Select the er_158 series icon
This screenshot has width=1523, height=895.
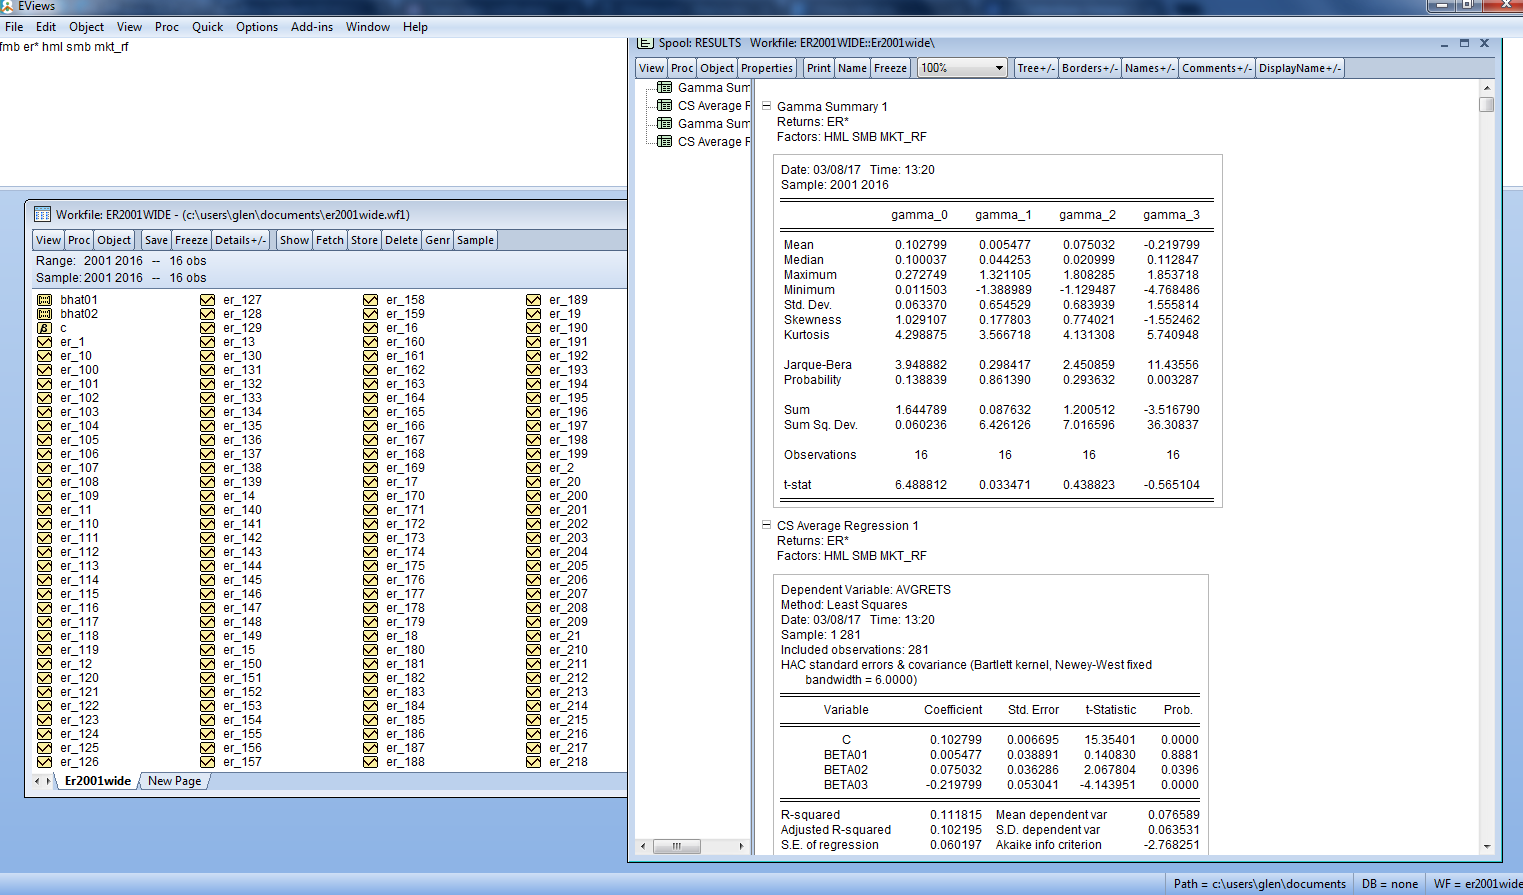[370, 300]
